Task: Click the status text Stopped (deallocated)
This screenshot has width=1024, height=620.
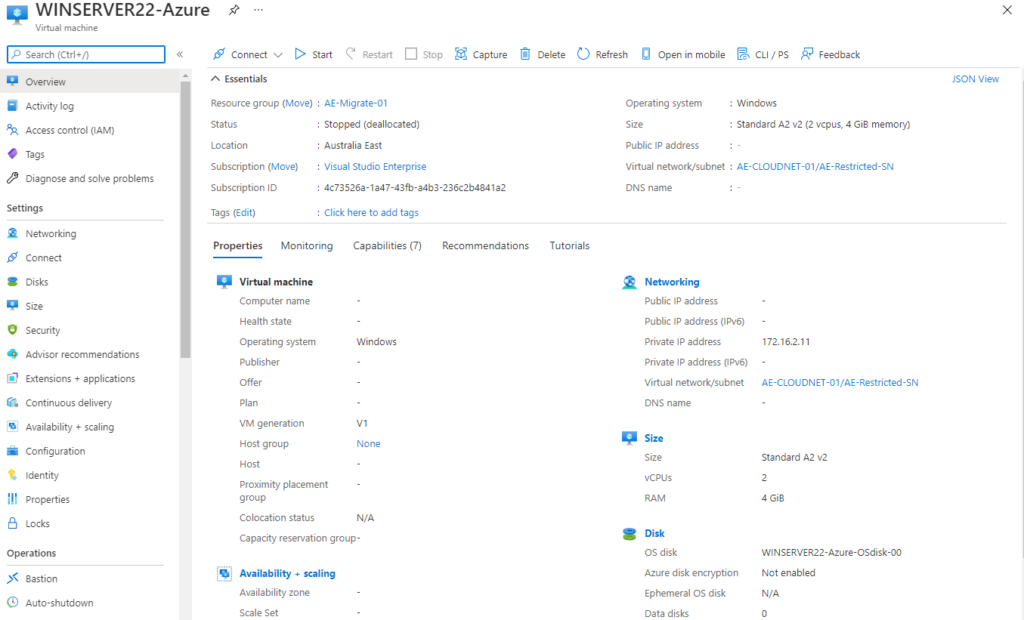Action: 372,124
